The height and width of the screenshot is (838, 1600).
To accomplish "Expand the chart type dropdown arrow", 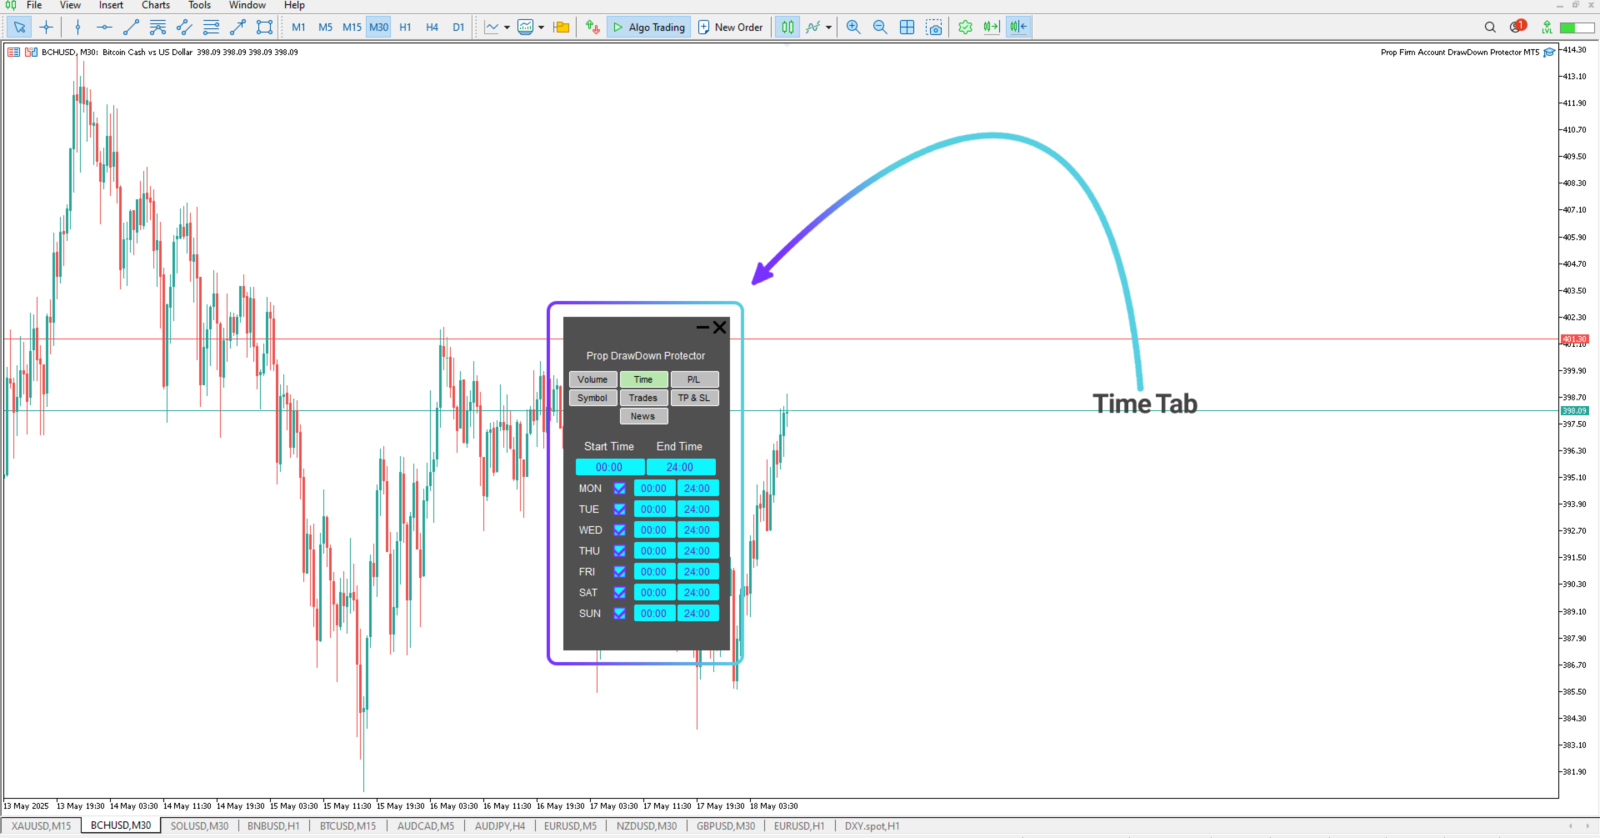I will tap(507, 27).
